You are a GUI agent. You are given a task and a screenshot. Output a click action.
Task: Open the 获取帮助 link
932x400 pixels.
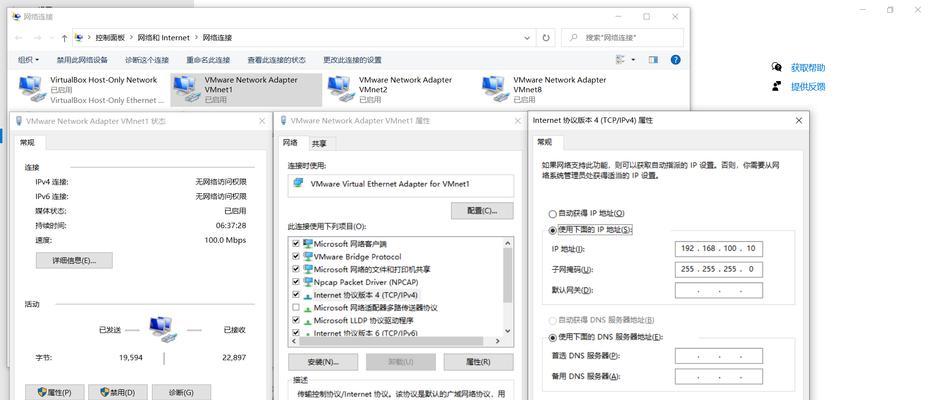[x=808, y=68]
